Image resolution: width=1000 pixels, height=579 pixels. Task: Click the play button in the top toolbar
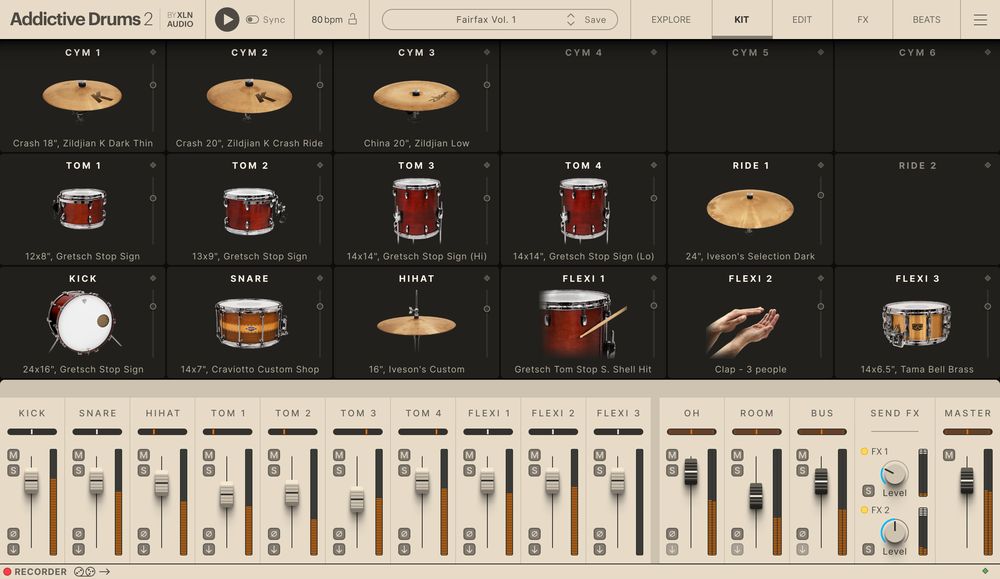[x=229, y=19]
